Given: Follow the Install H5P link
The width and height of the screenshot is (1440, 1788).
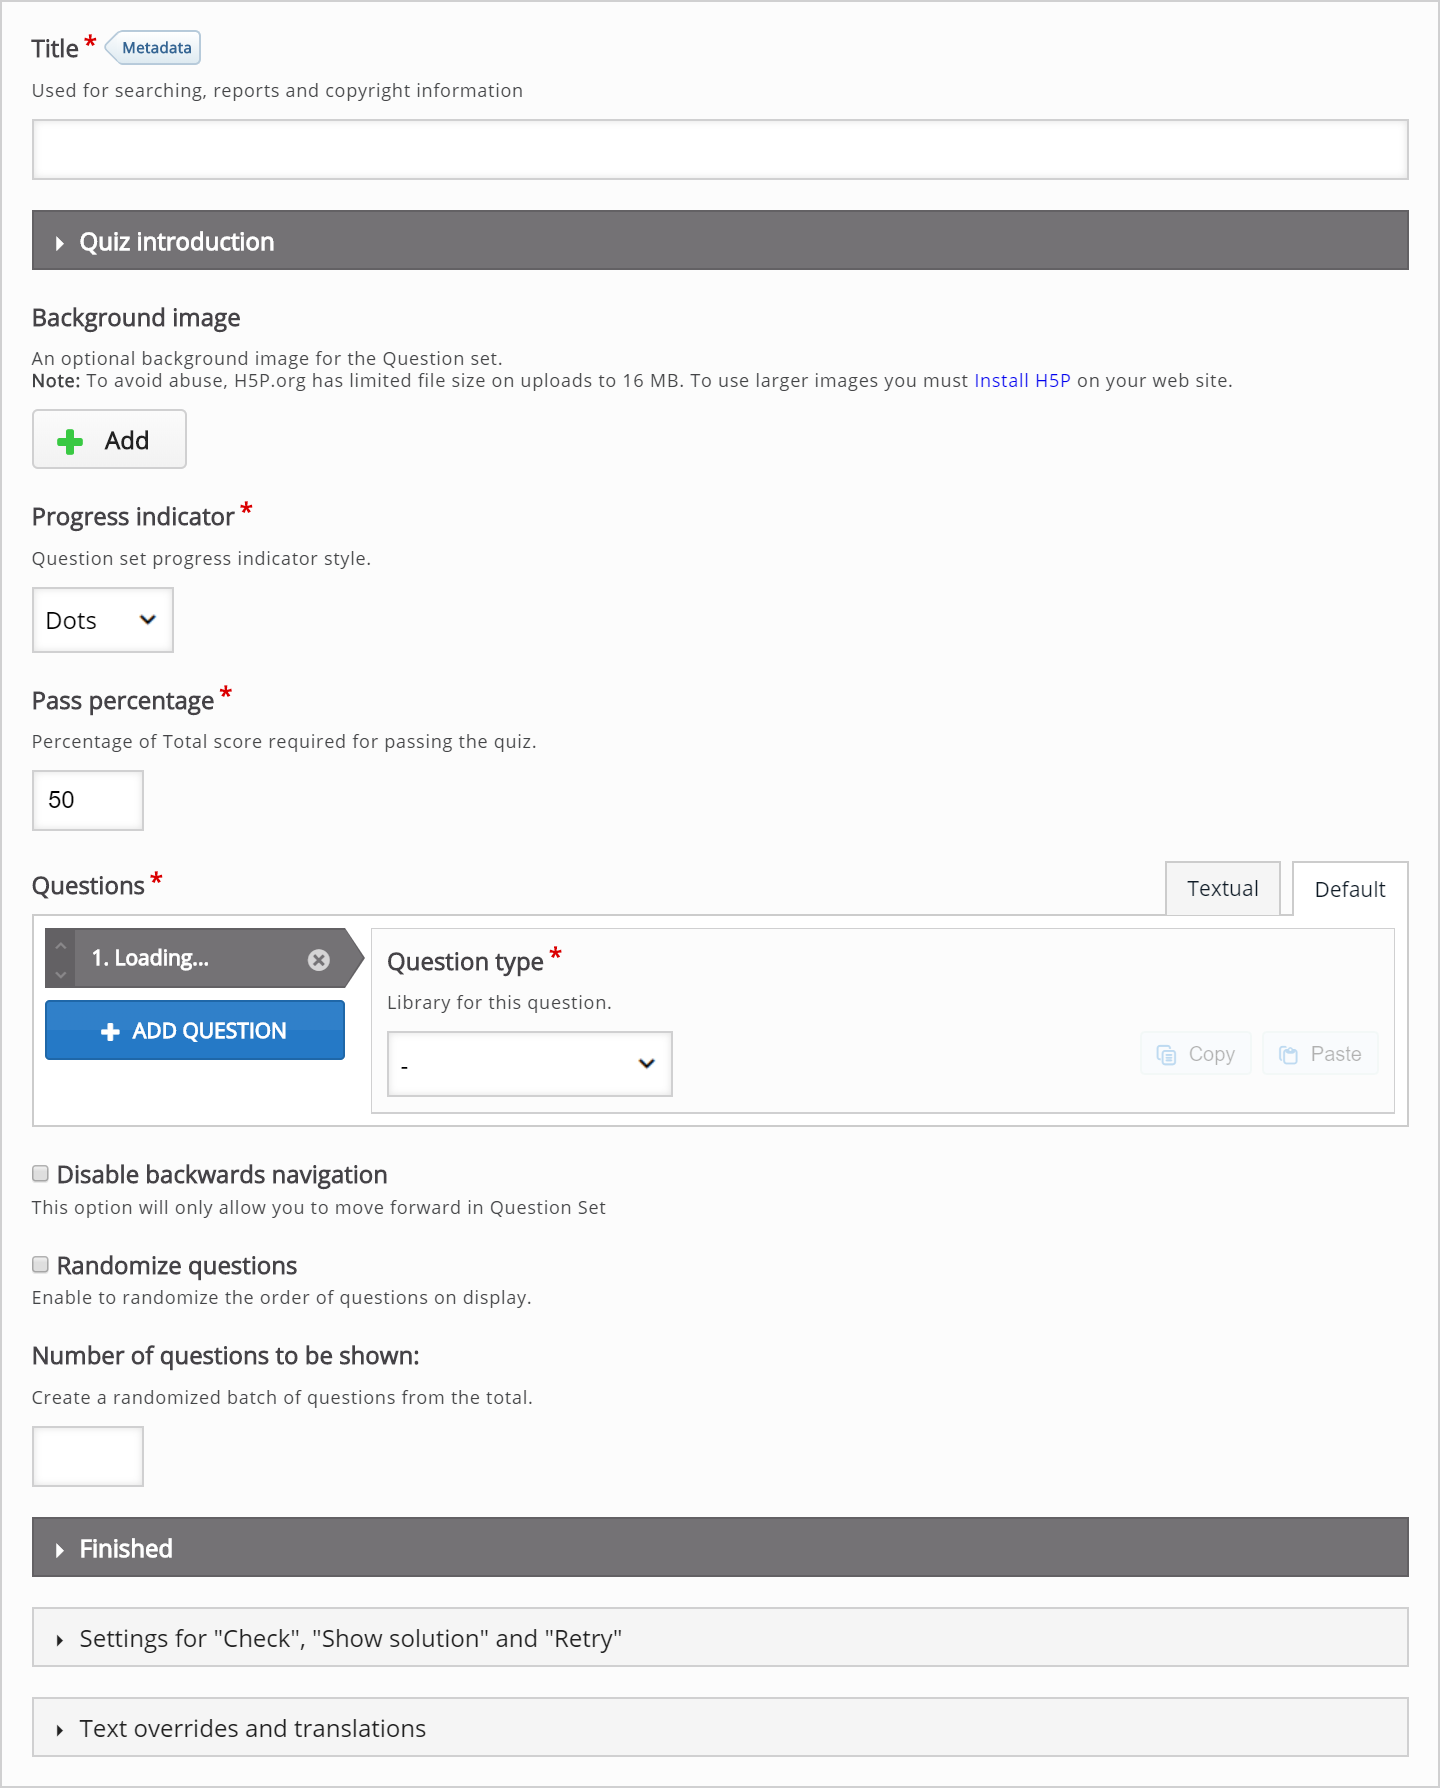Looking at the screenshot, I should point(1022,381).
